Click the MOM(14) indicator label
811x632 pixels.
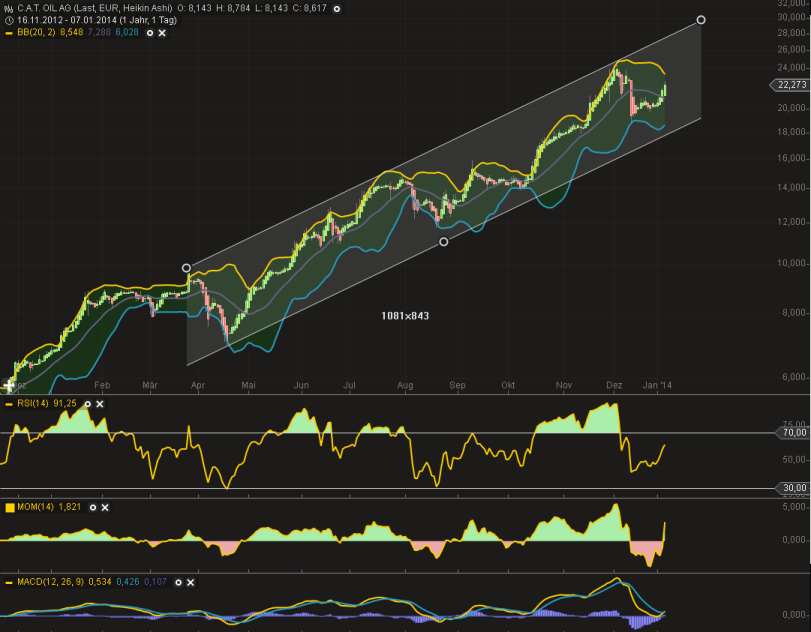point(35,507)
